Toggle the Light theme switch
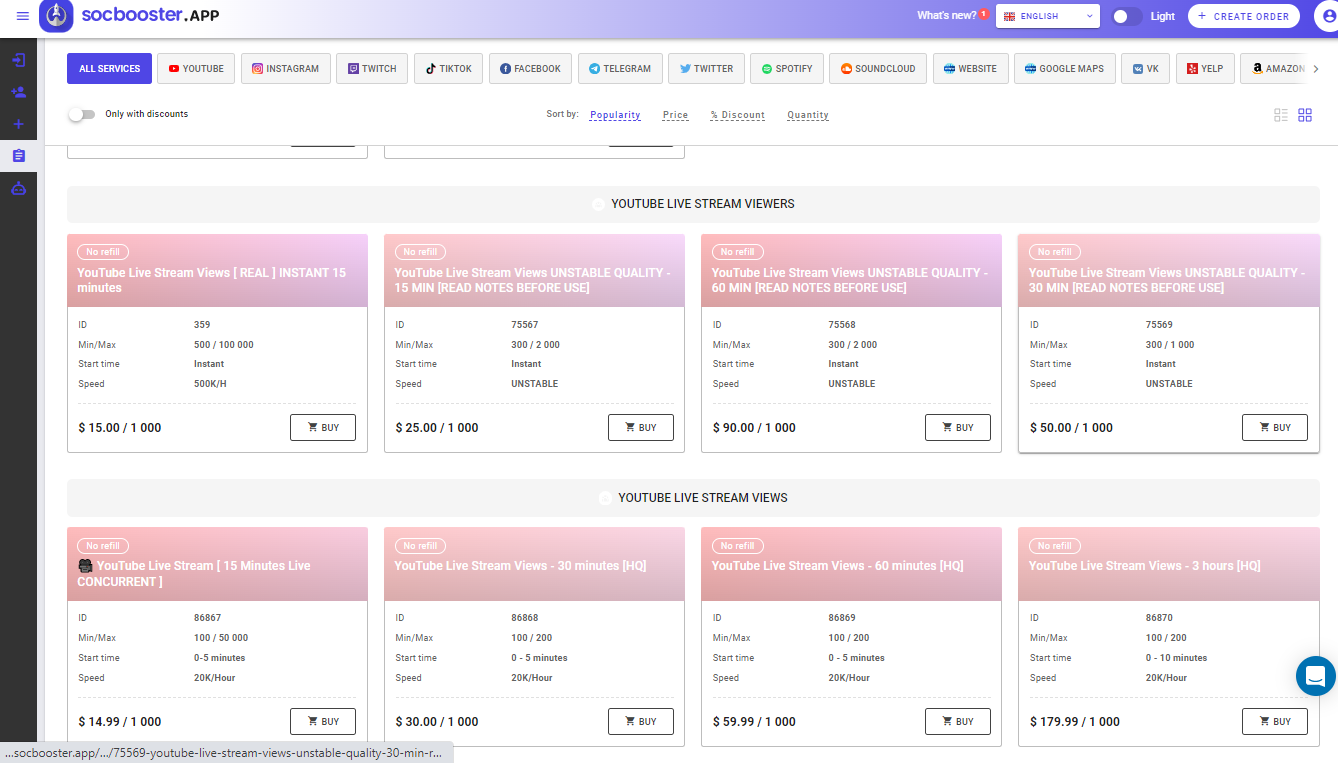 tap(1127, 16)
